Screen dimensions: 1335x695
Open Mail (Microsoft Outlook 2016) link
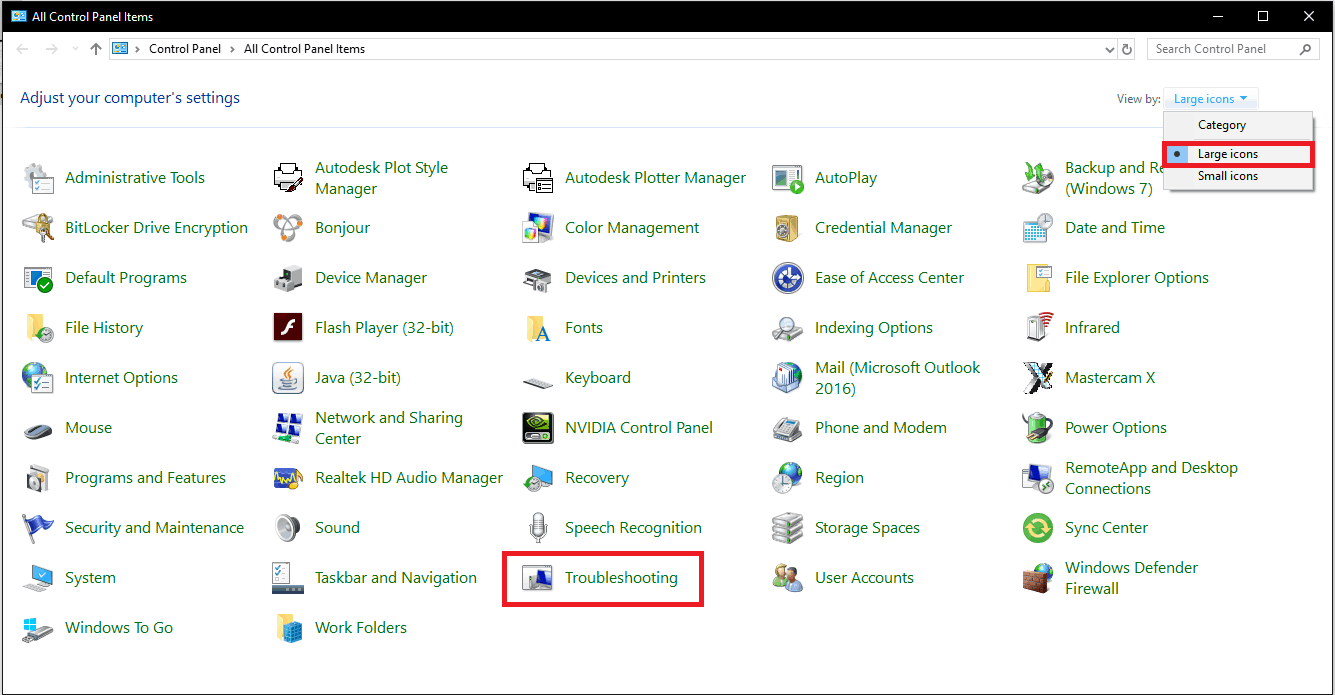(x=898, y=378)
